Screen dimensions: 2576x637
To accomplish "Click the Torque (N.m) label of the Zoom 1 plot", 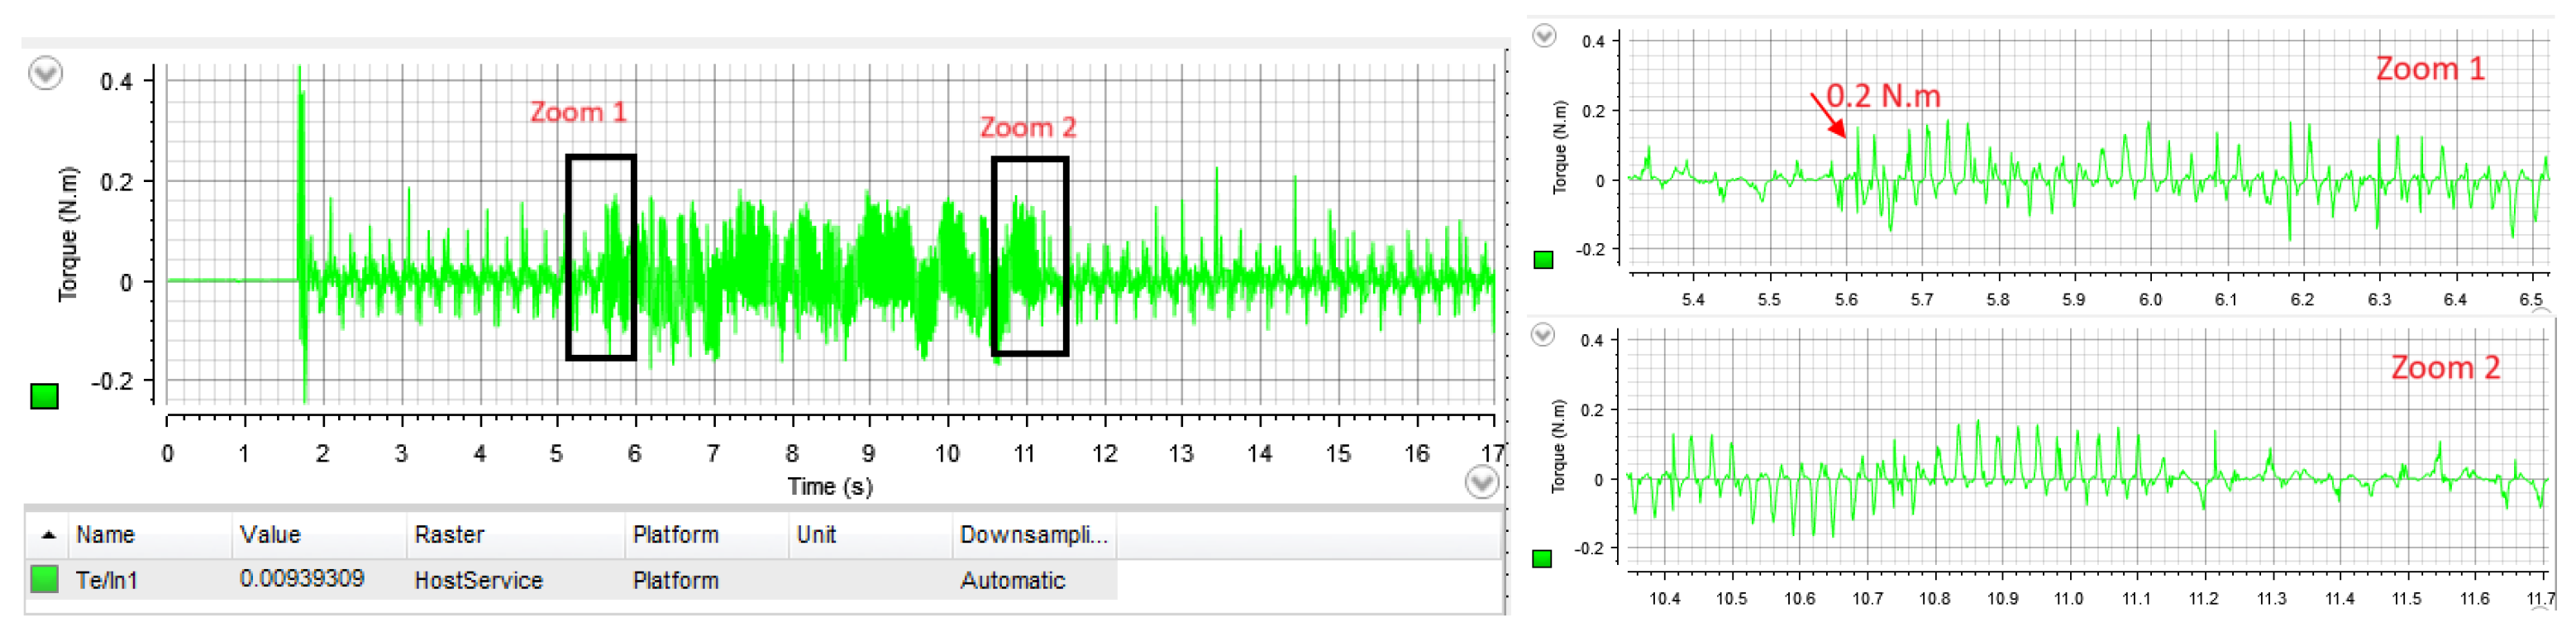I will coord(1560,147).
